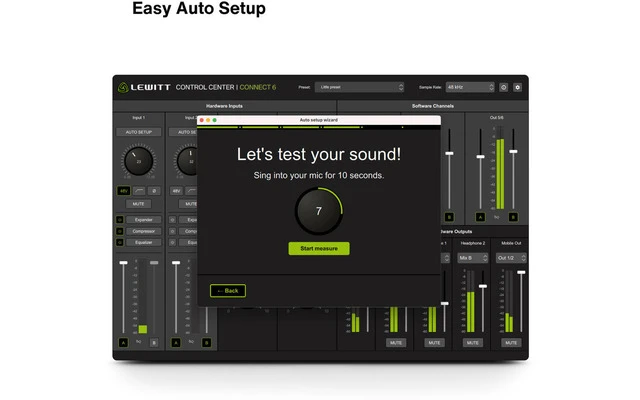The width and height of the screenshot is (640, 400).
Task: Open Input 1 Equalizer settings
Action: pos(143,242)
